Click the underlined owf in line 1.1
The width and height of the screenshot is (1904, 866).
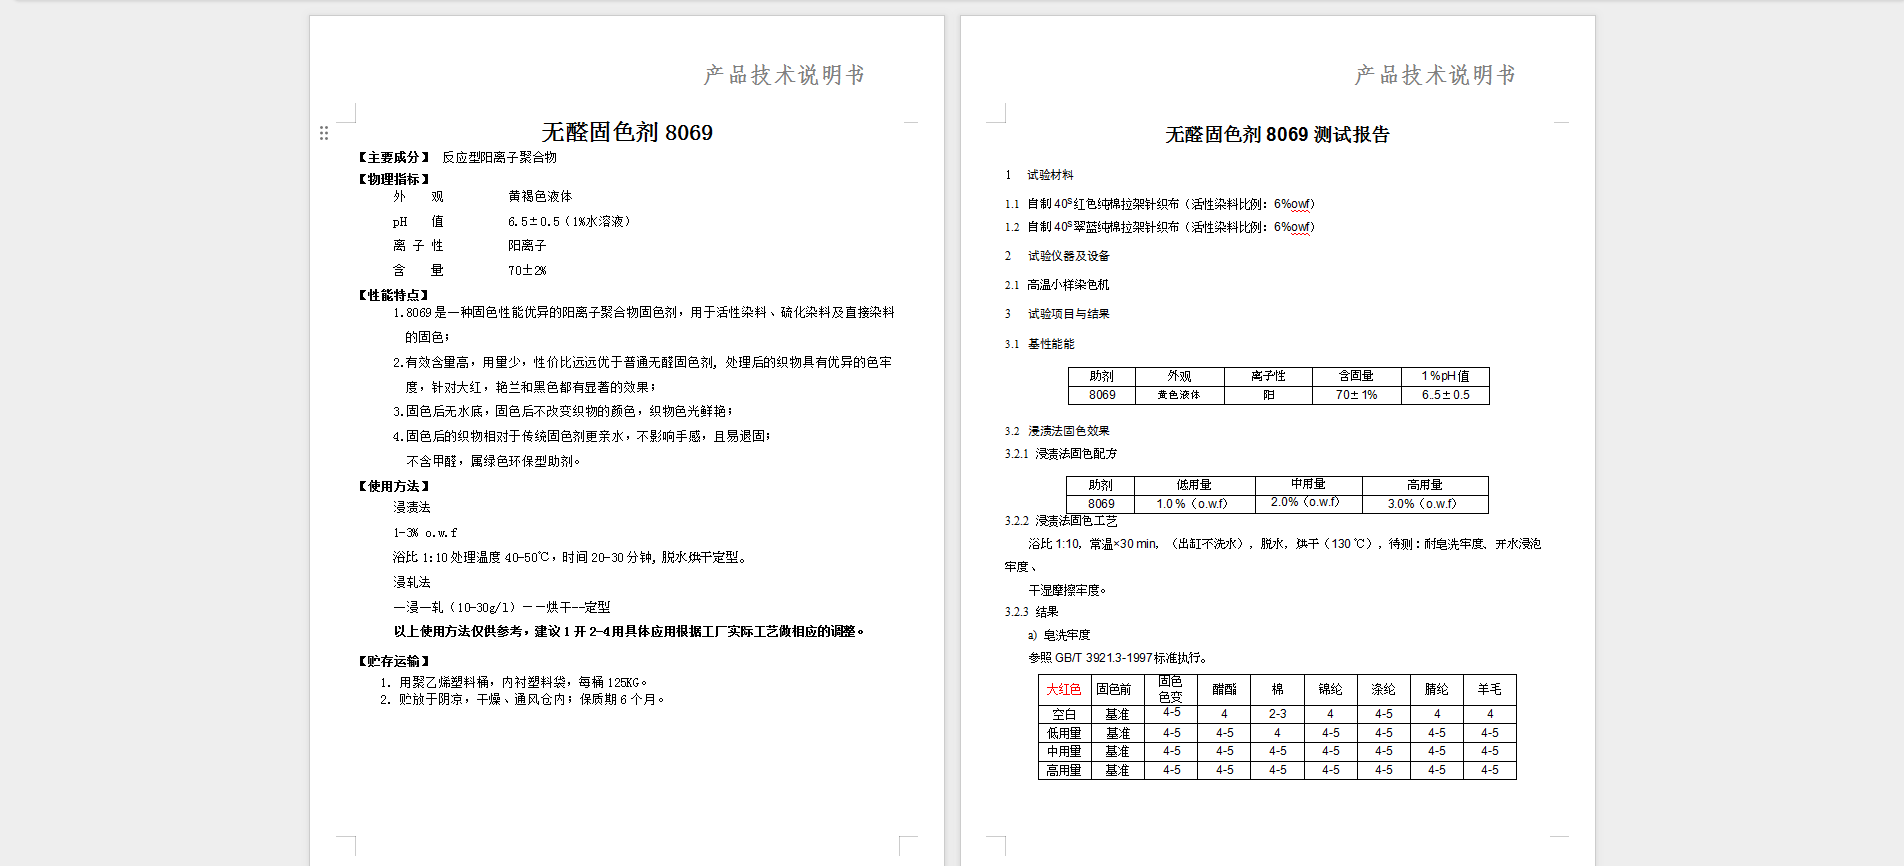pos(1300,204)
